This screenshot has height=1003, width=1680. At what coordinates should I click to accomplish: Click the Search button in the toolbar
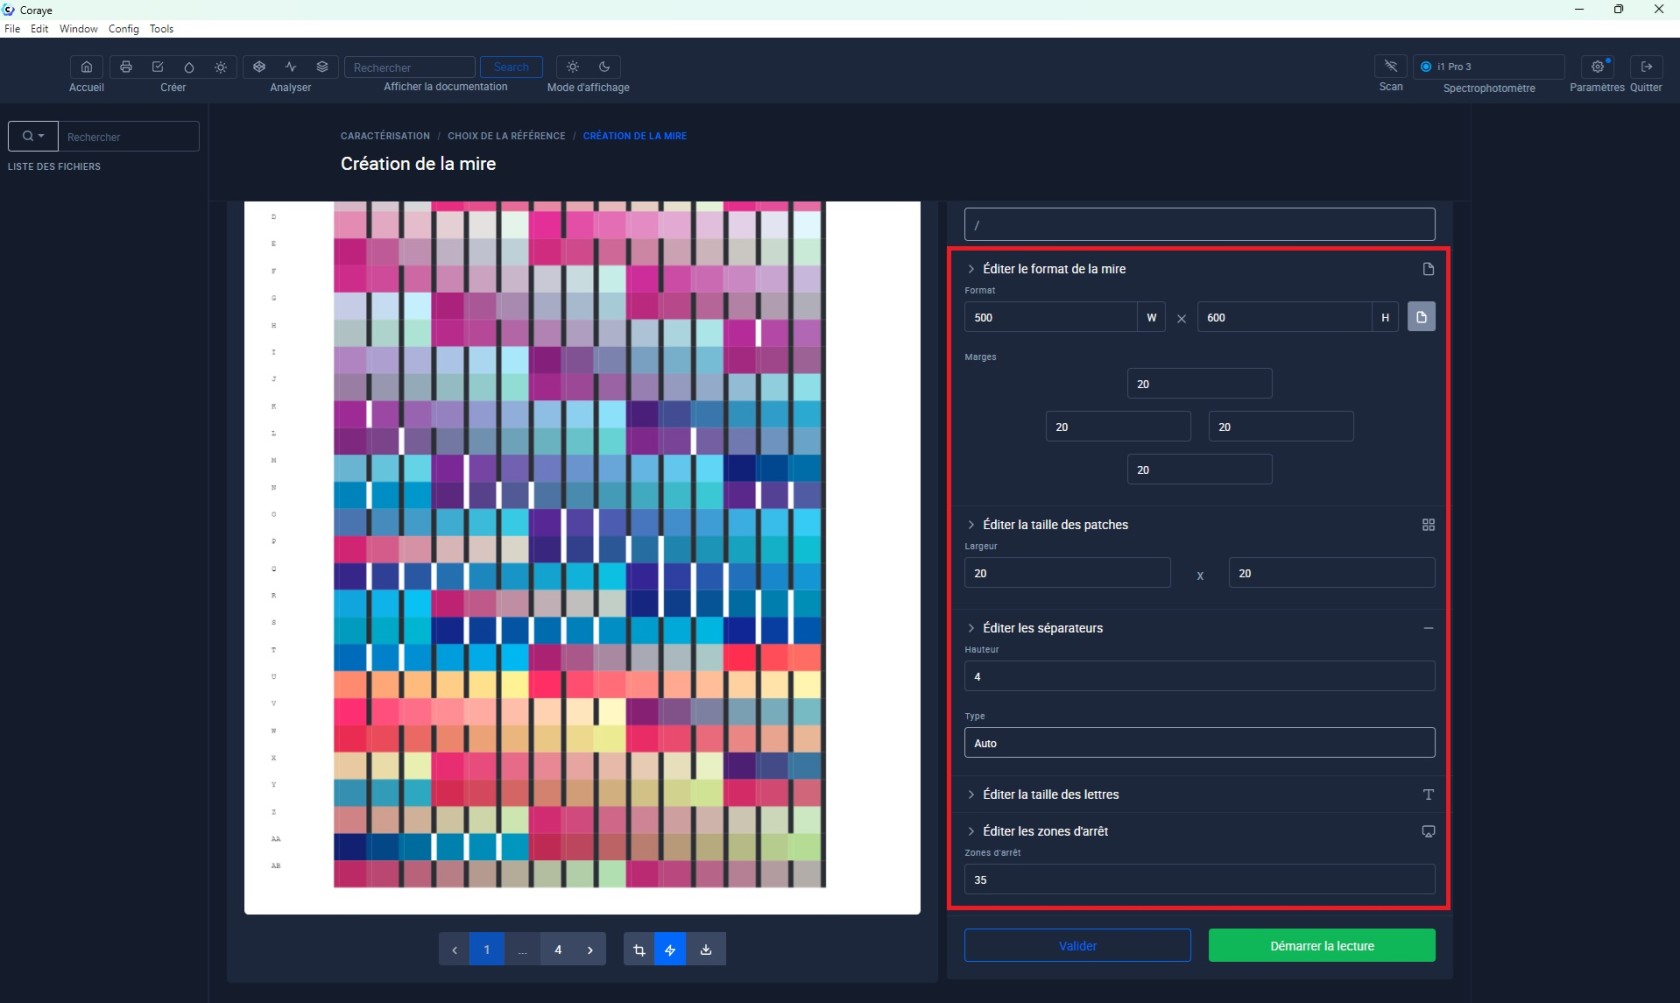pyautogui.click(x=511, y=67)
